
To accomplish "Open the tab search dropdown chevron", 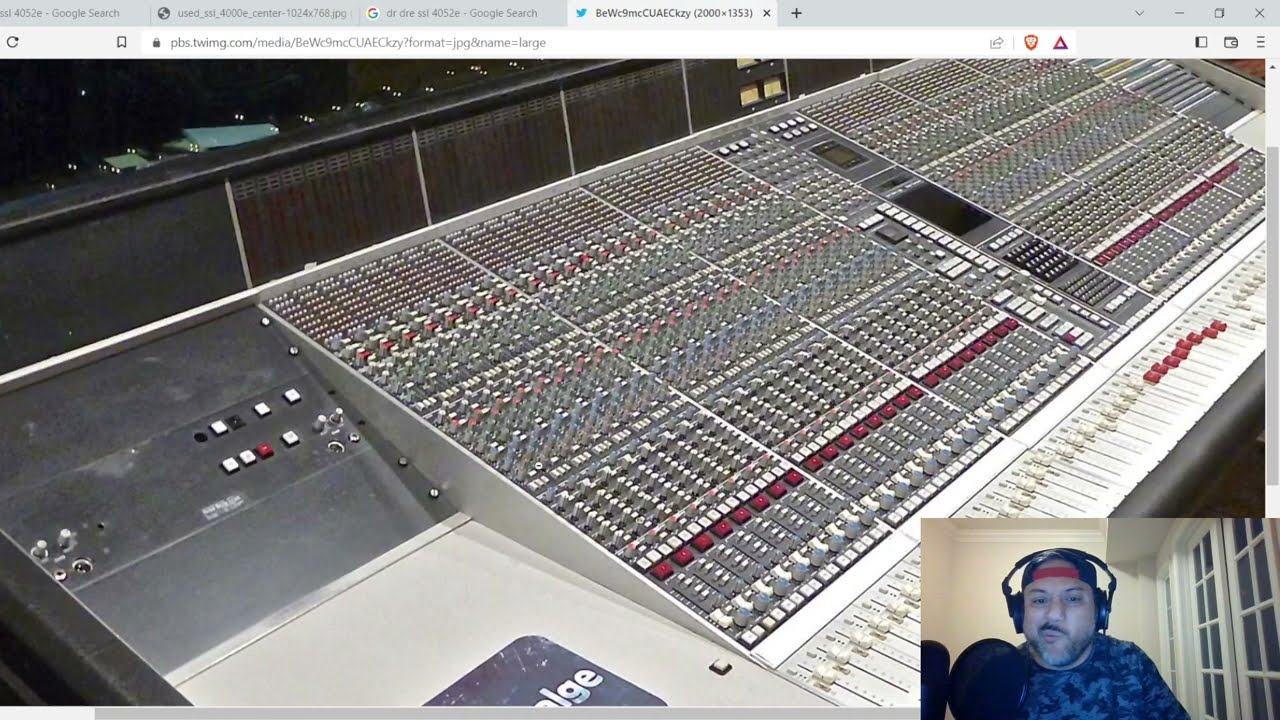I will pyautogui.click(x=1139, y=13).
